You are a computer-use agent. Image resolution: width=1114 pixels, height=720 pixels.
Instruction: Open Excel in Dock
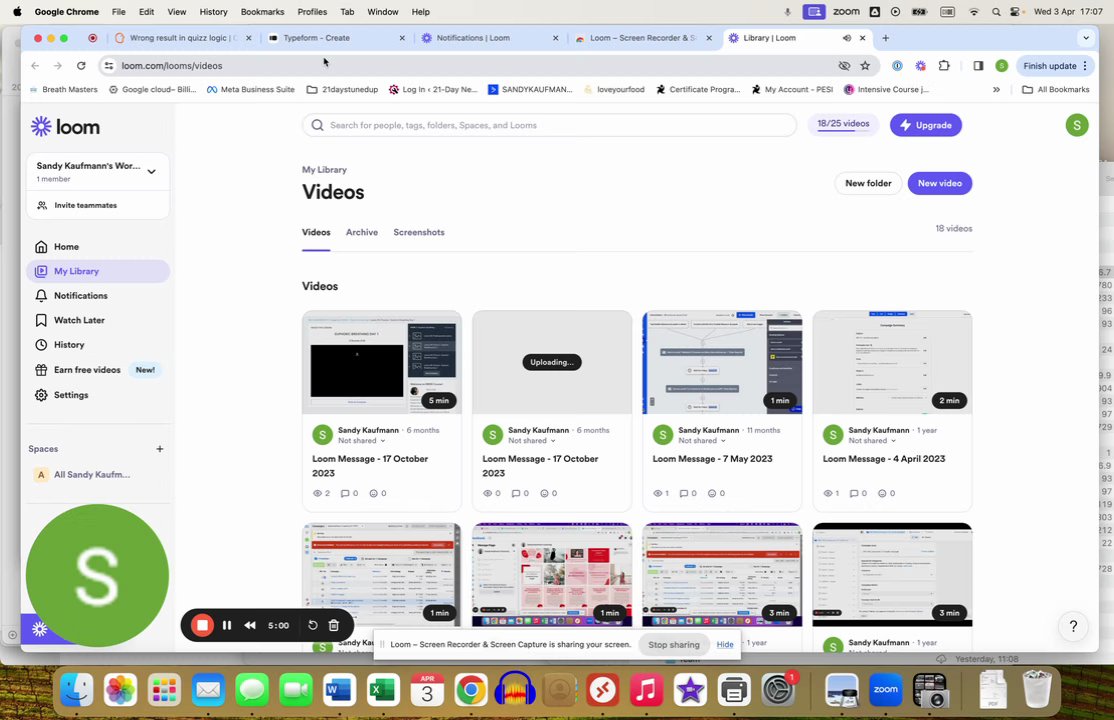point(384,689)
